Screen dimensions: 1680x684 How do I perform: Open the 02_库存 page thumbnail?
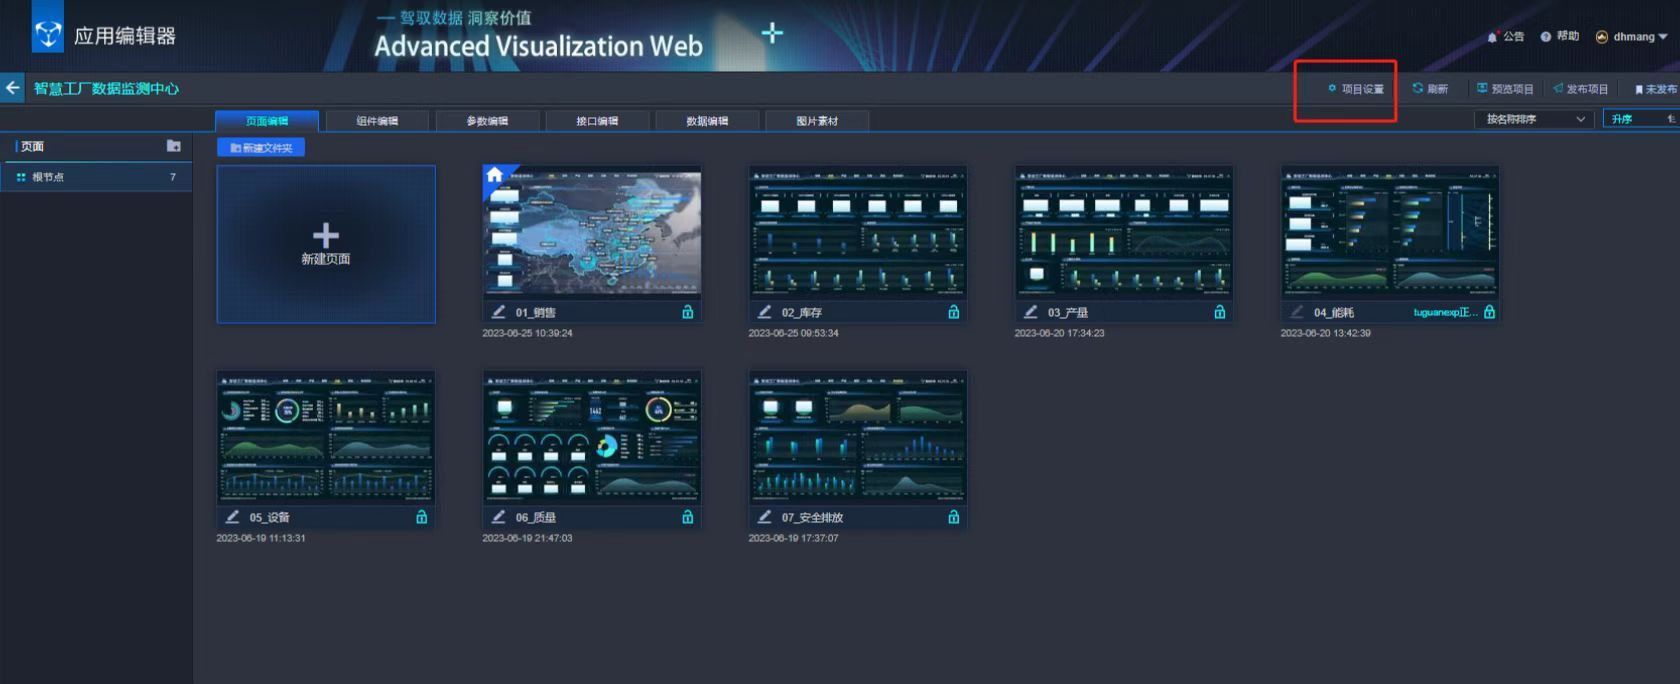858,231
